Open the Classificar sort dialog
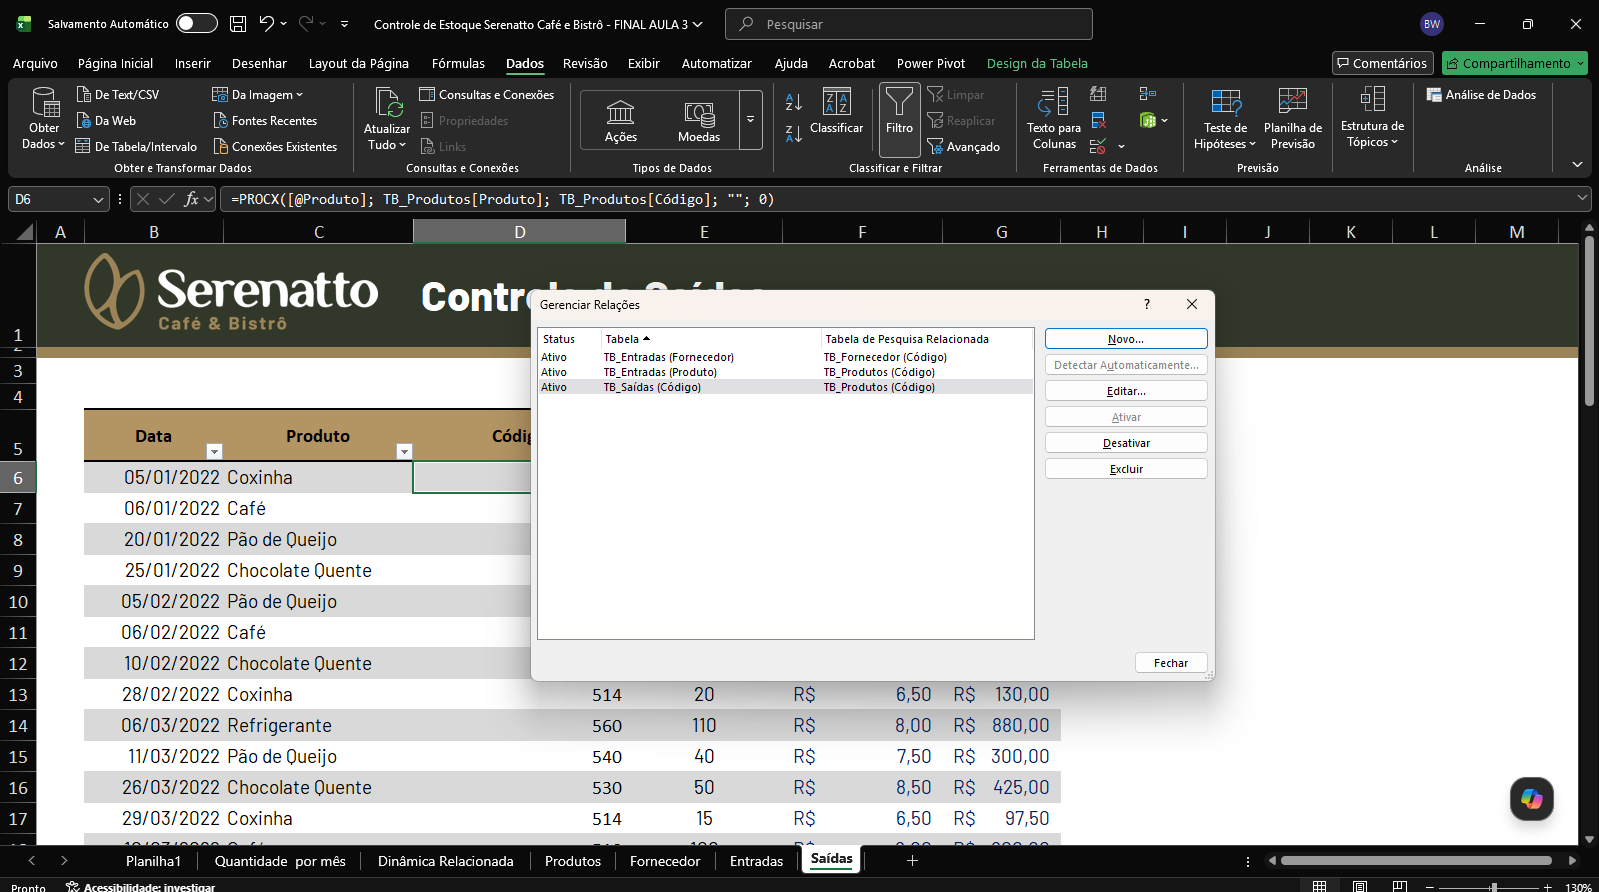 837,111
